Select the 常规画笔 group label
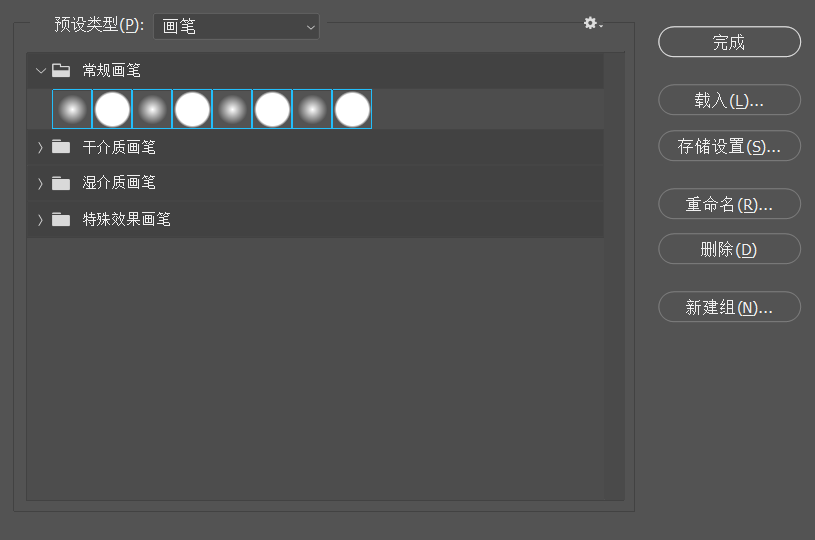The width and height of the screenshot is (815, 540). (x=112, y=70)
